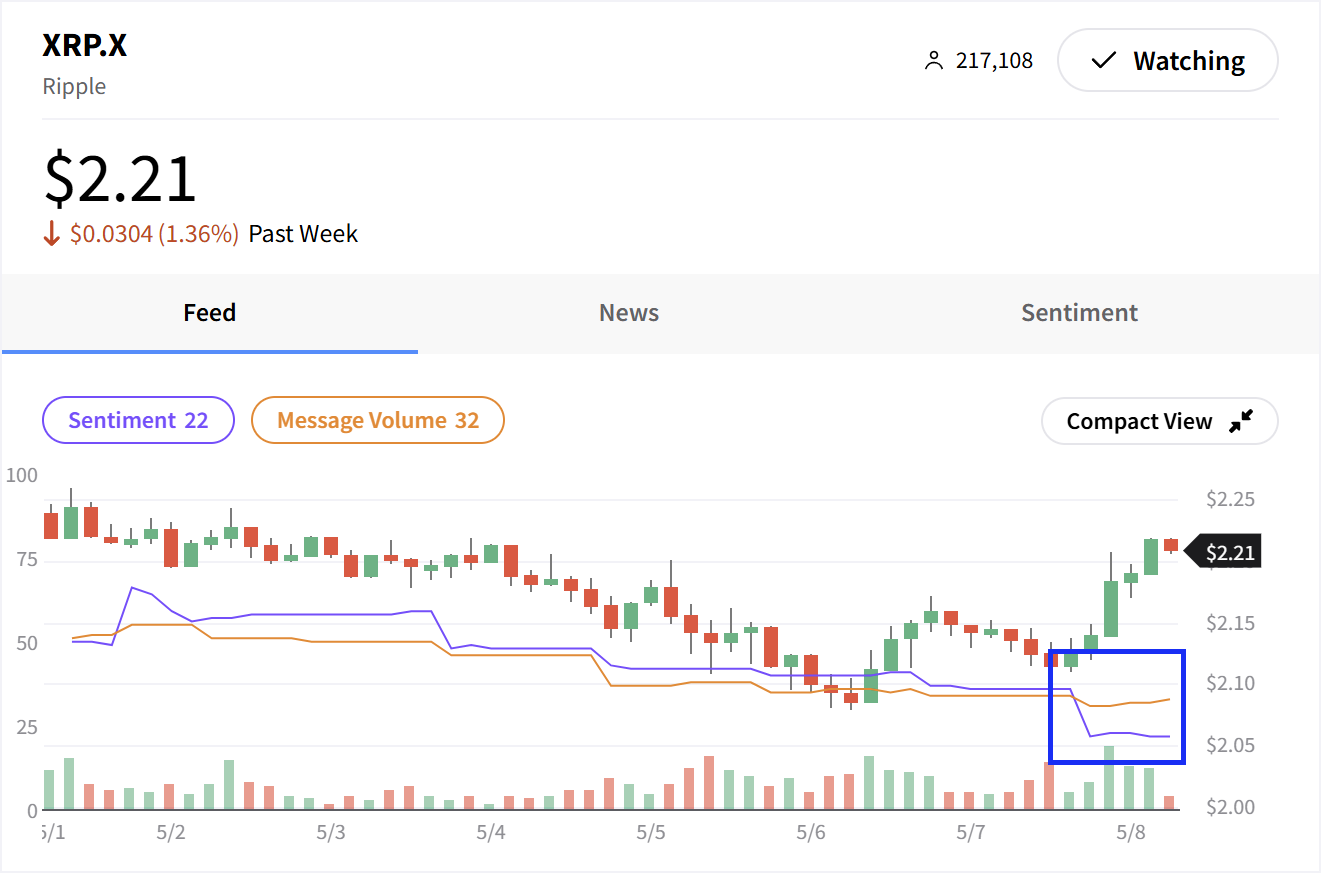Click the 5/6 date label on timeline
The width and height of the screenshot is (1321, 873).
pyautogui.click(x=810, y=832)
